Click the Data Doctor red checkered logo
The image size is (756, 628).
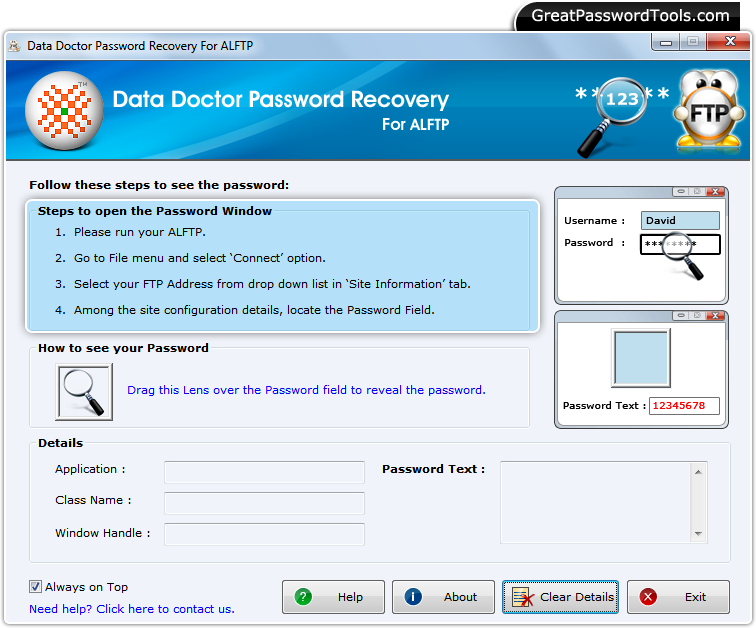point(64,111)
